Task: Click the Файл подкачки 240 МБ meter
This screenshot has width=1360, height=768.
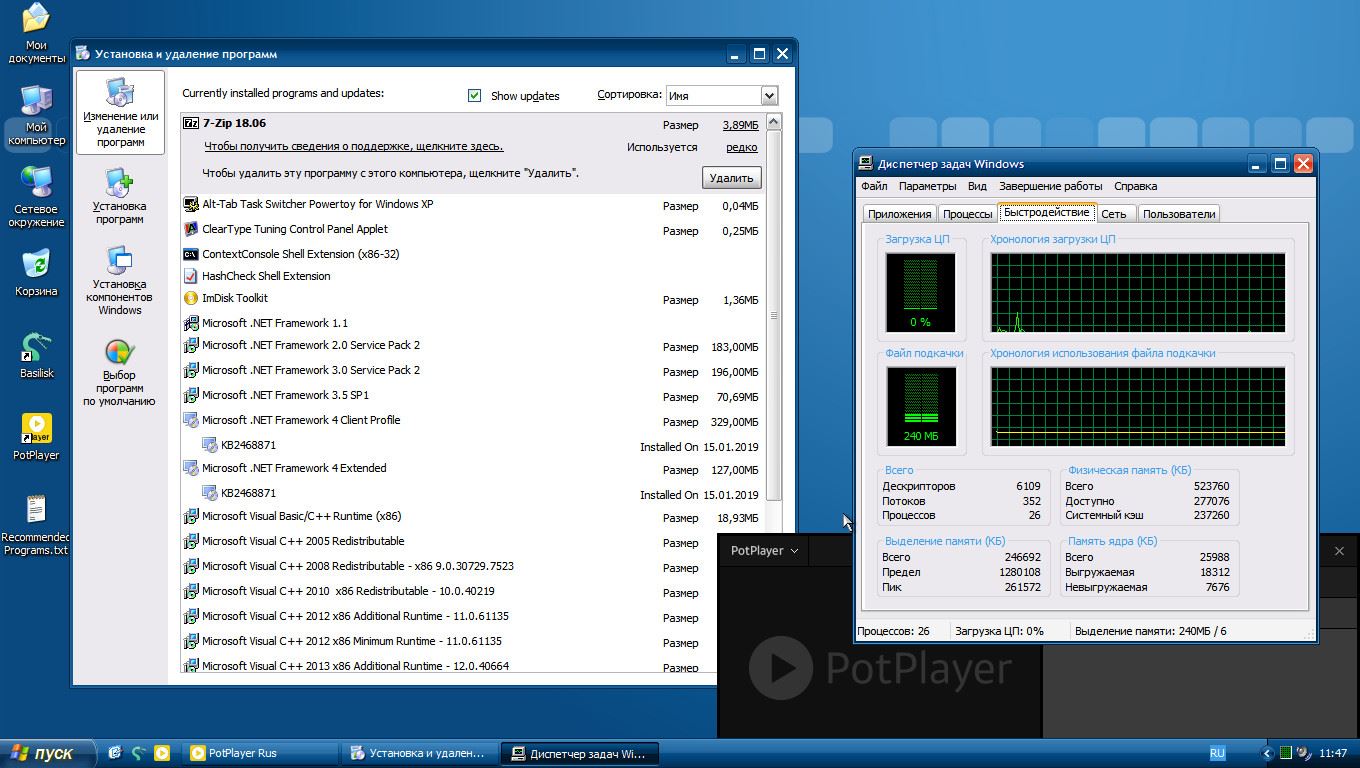Action: 920,406
